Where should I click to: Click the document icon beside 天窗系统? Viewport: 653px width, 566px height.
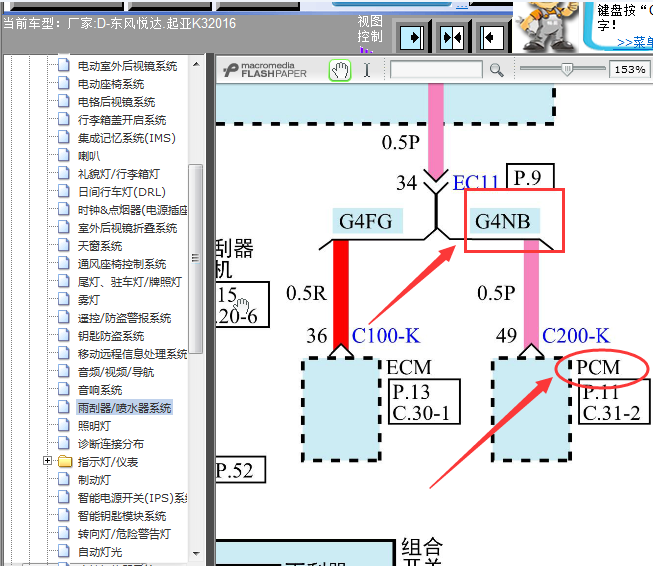click(x=64, y=245)
